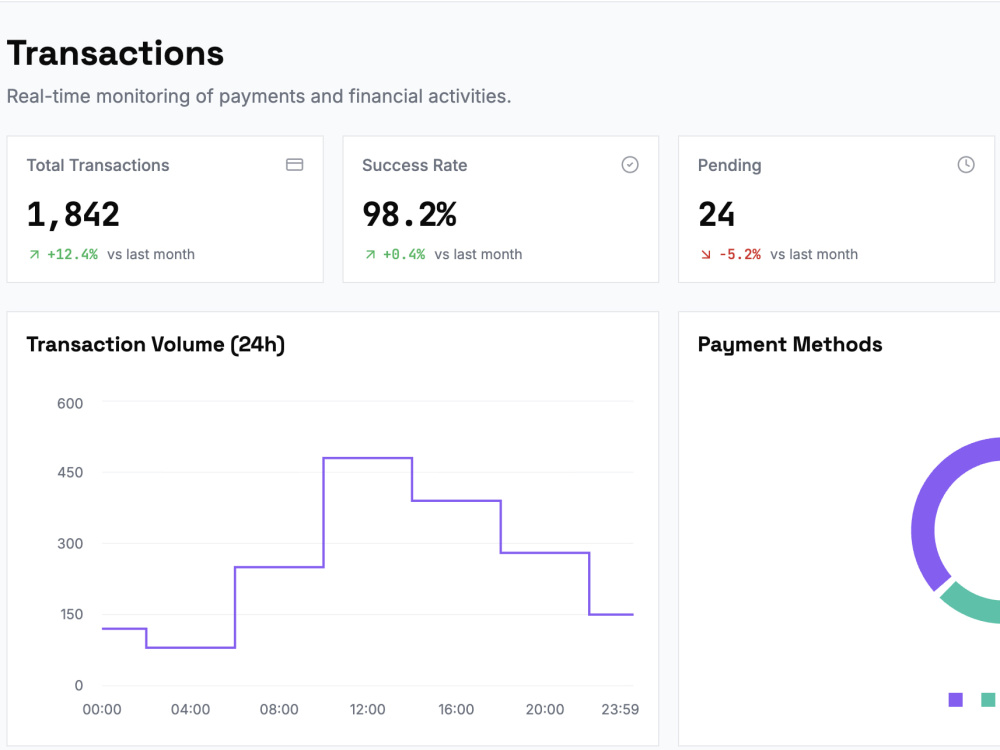Click the green legend square under Payment Methods
This screenshot has width=1000, height=750.
point(988,700)
